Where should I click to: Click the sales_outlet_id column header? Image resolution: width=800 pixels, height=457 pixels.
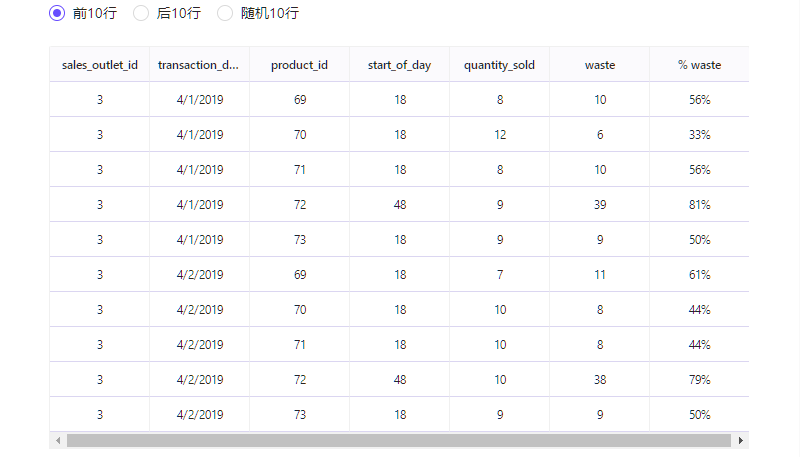(x=99, y=65)
